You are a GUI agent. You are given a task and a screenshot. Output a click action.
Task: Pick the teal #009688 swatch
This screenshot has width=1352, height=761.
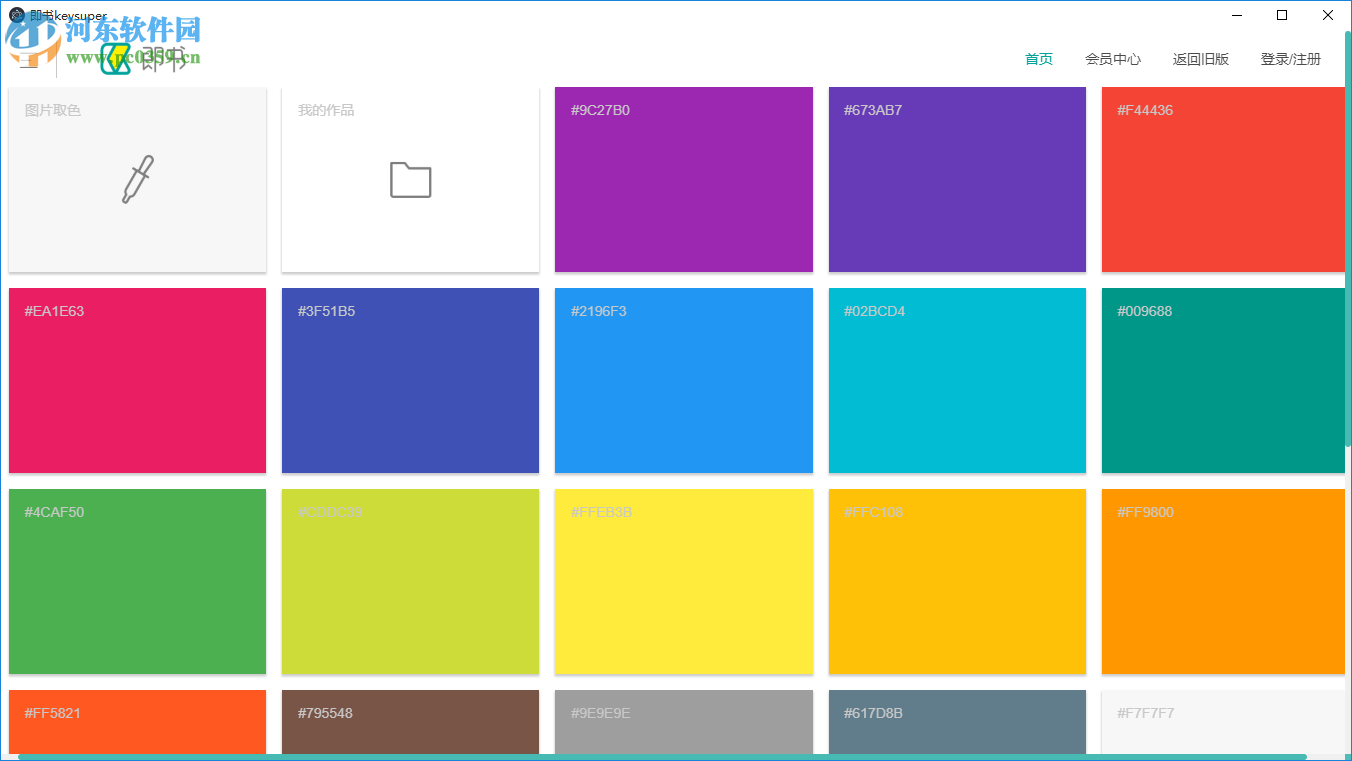[1223, 380]
